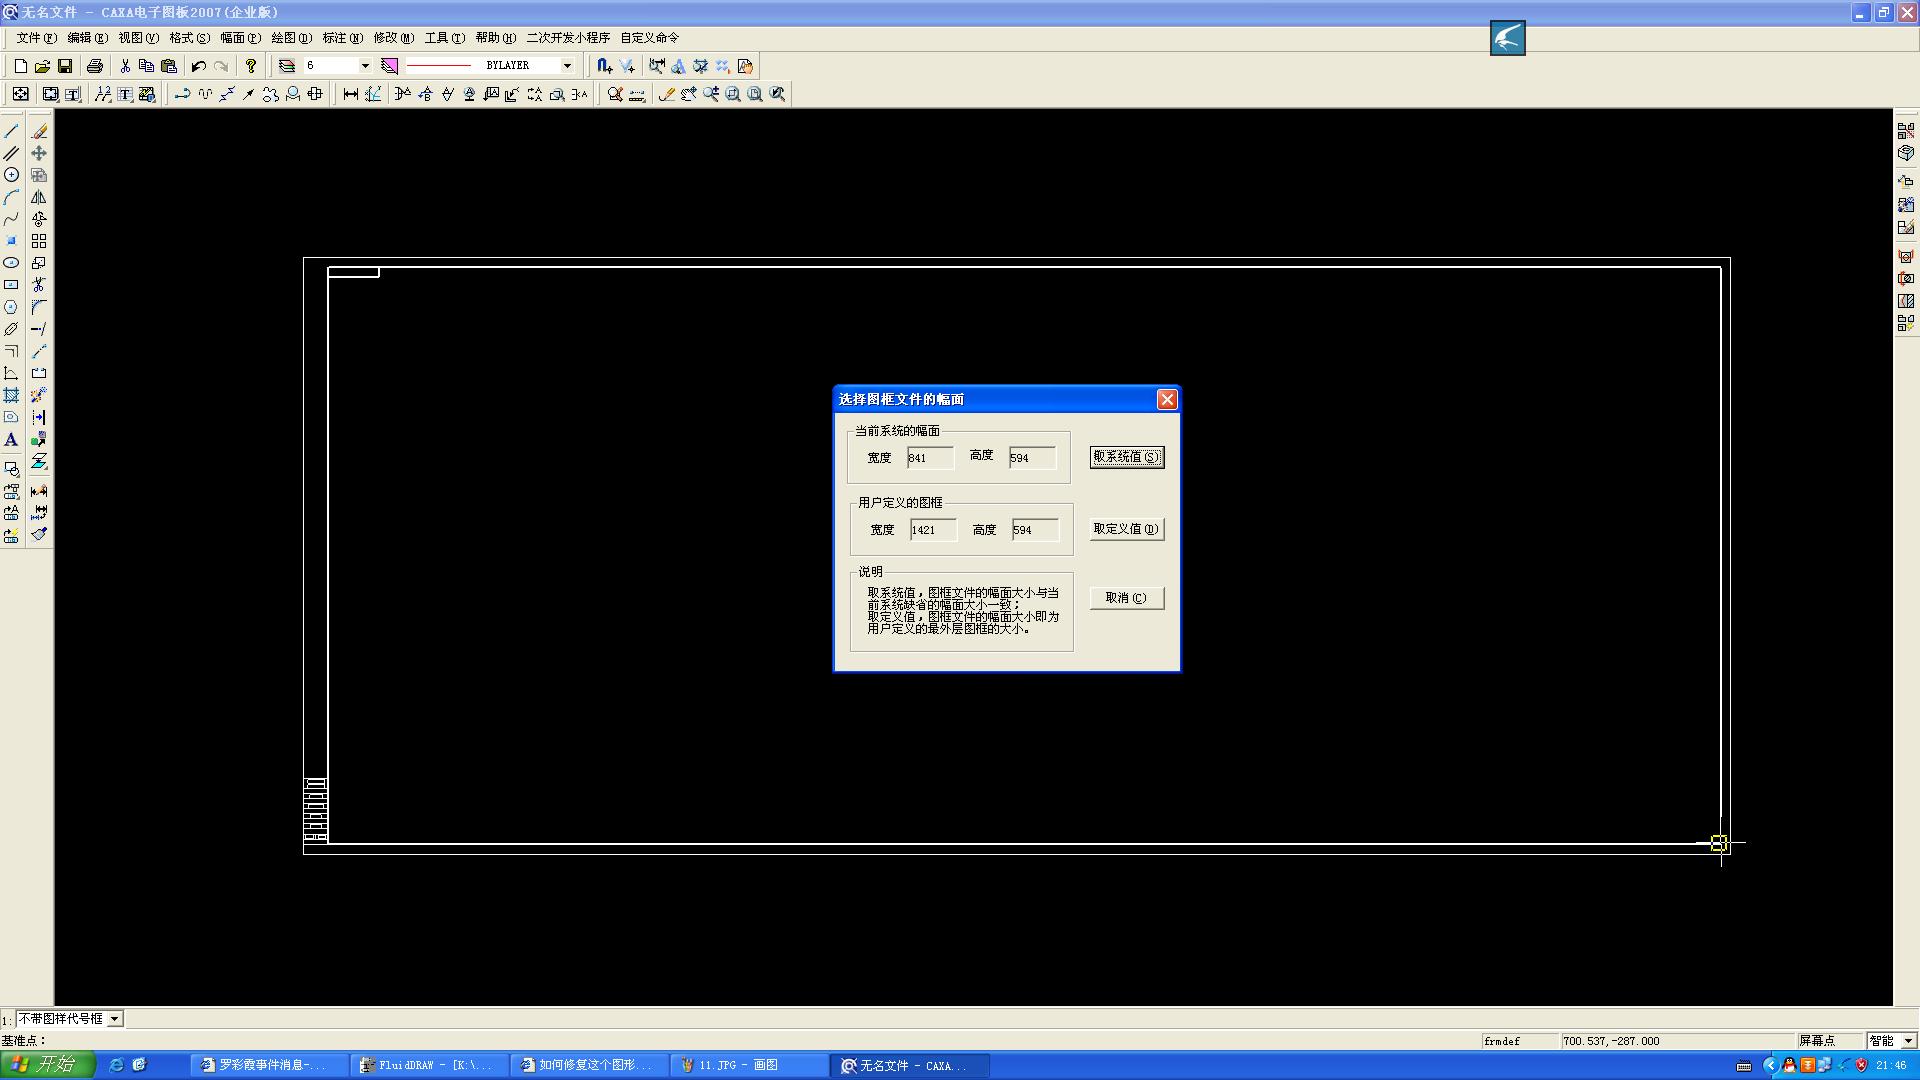Click the 取定义值 button

pos(1127,529)
